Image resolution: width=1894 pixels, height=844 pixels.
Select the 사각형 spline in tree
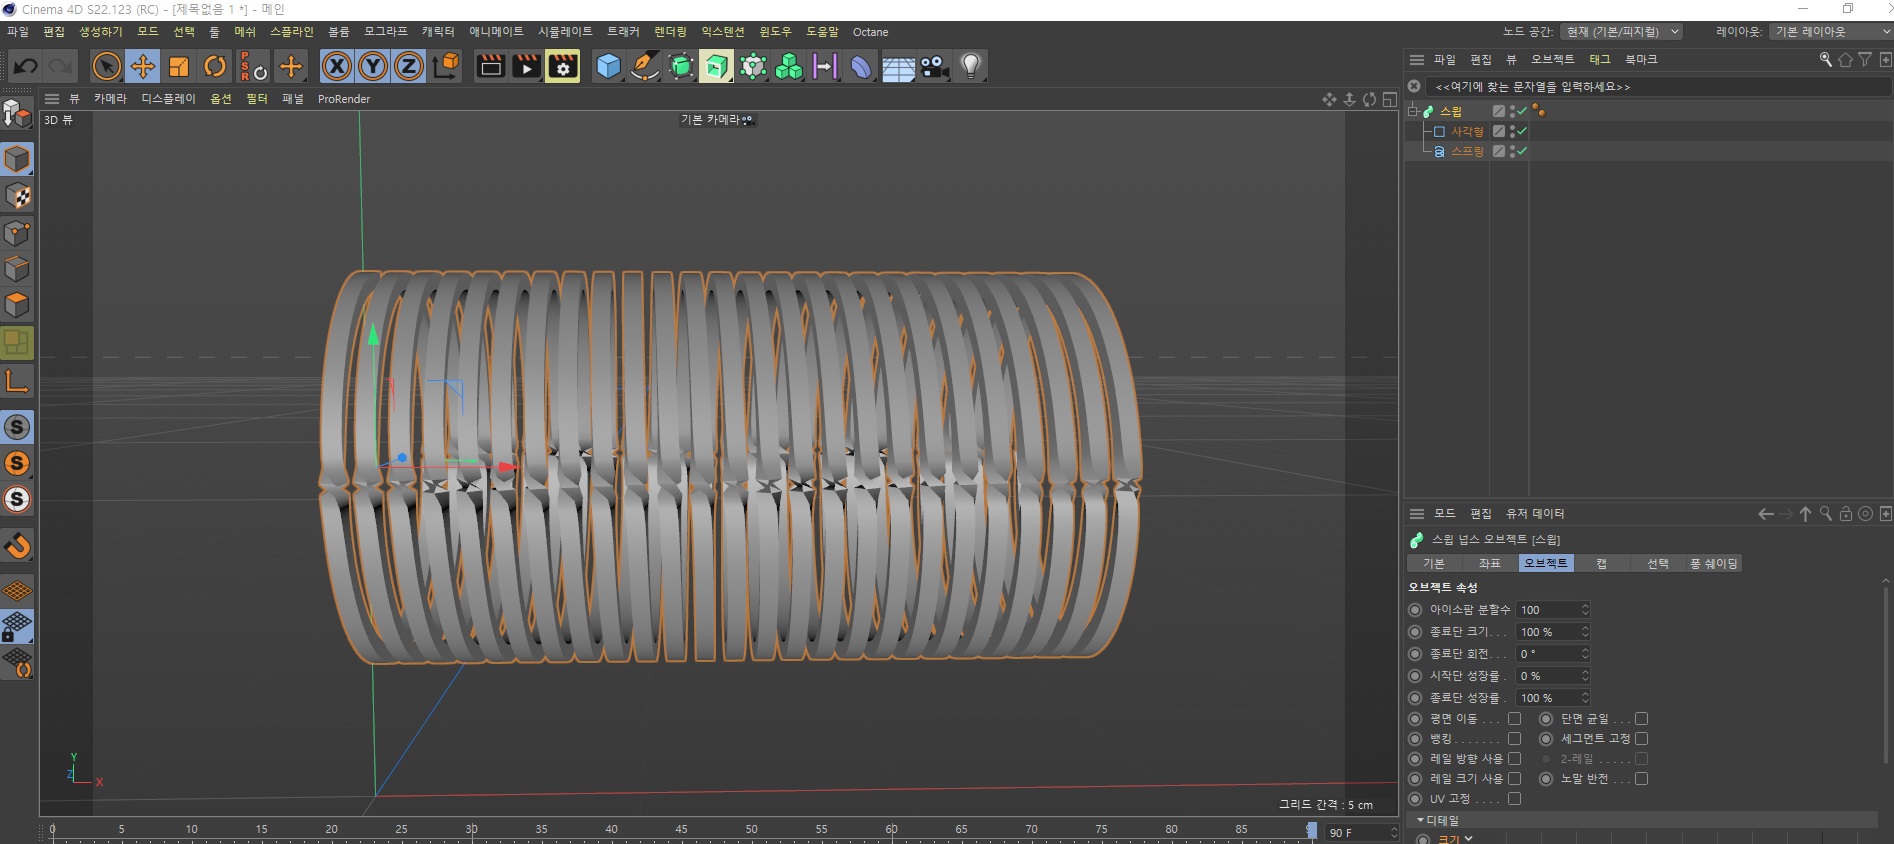click(x=1467, y=131)
